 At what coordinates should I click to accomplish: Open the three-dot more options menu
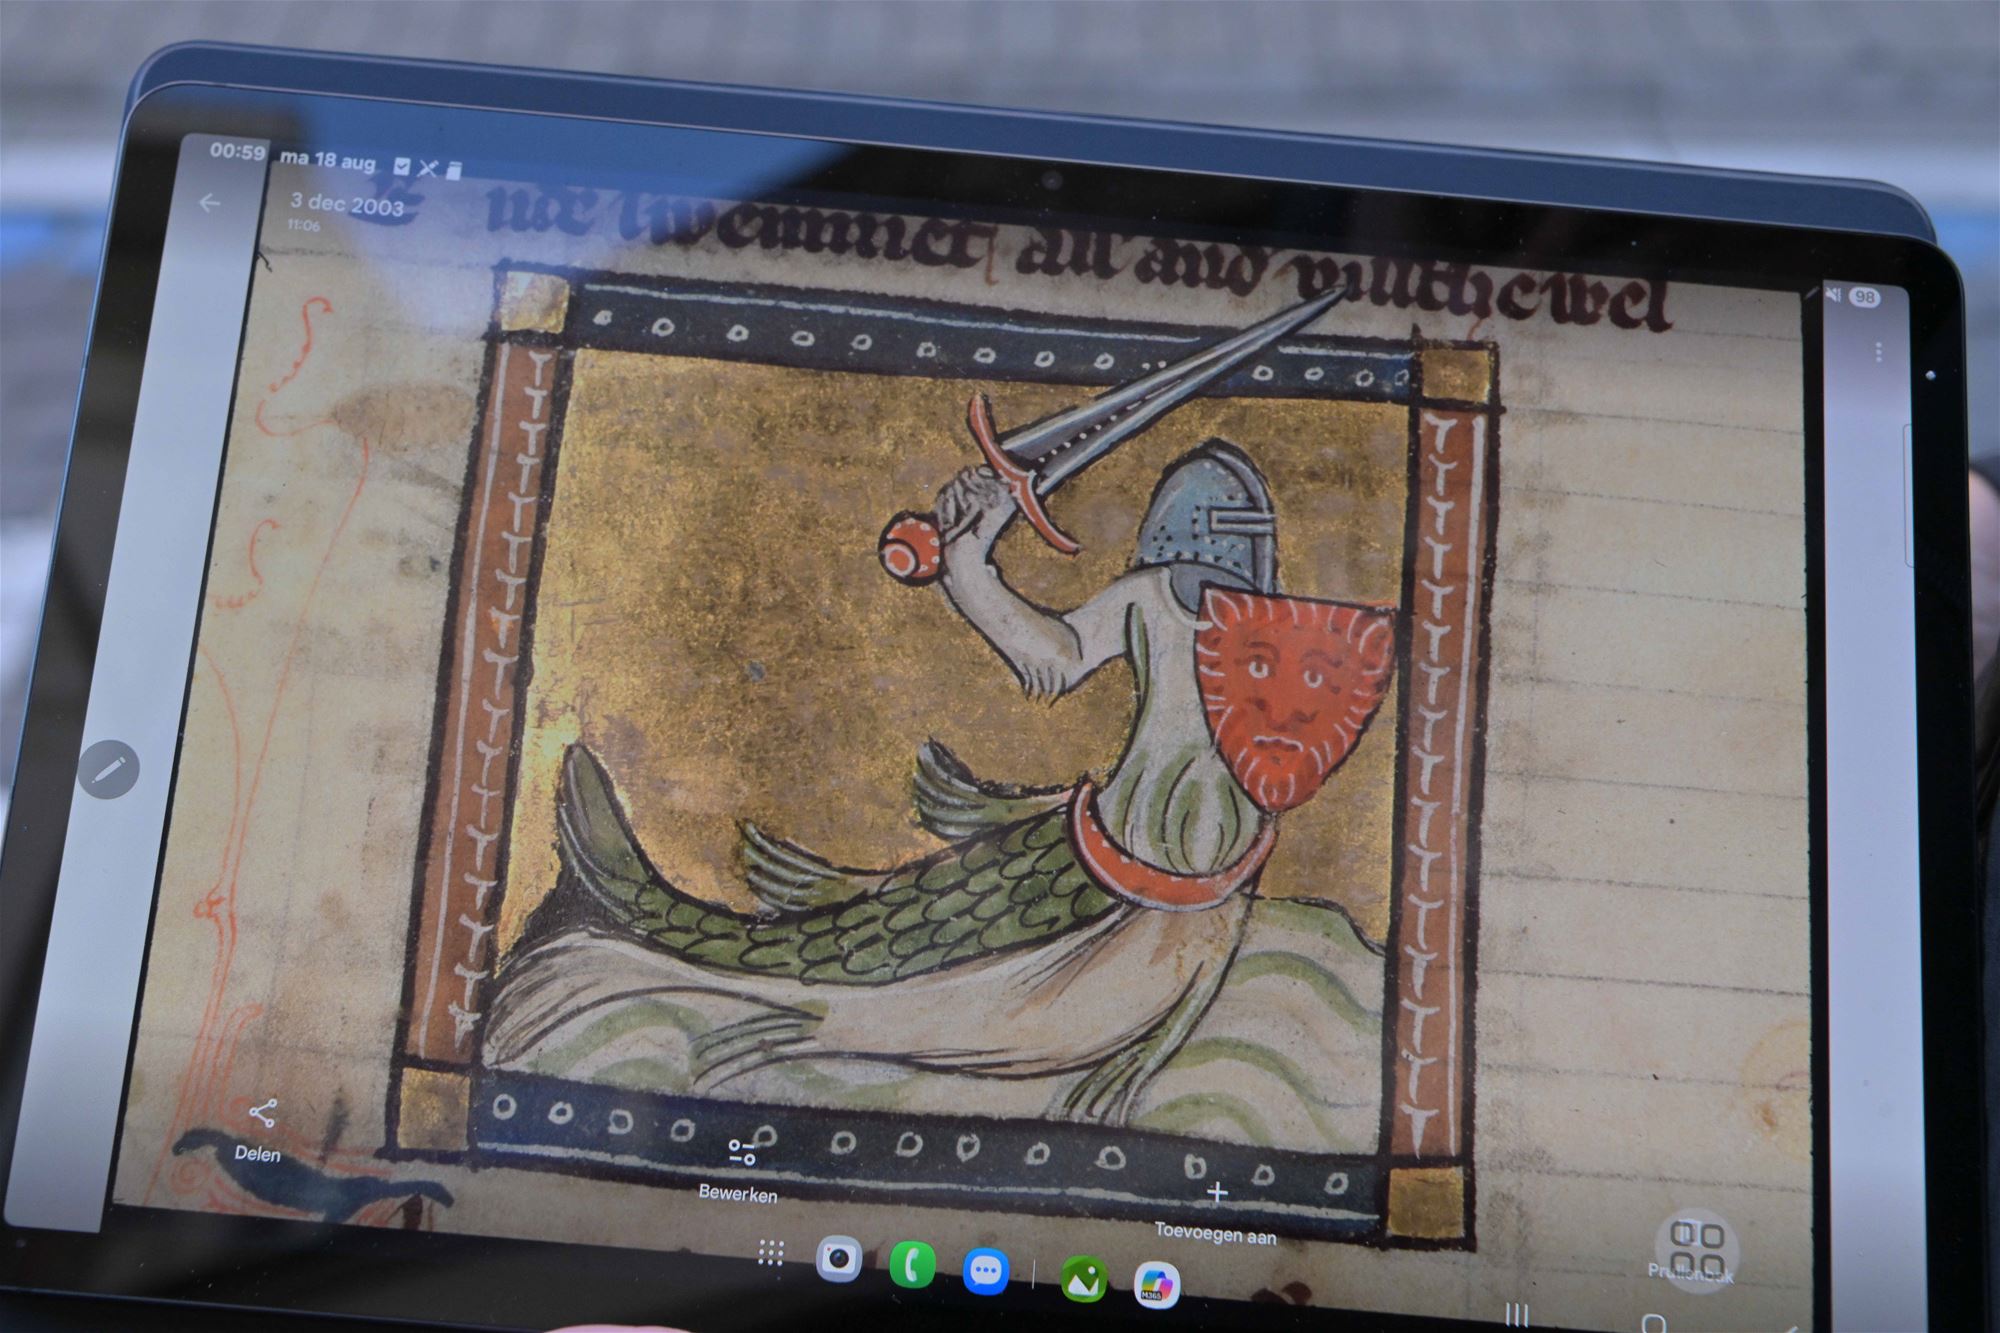click(1879, 352)
